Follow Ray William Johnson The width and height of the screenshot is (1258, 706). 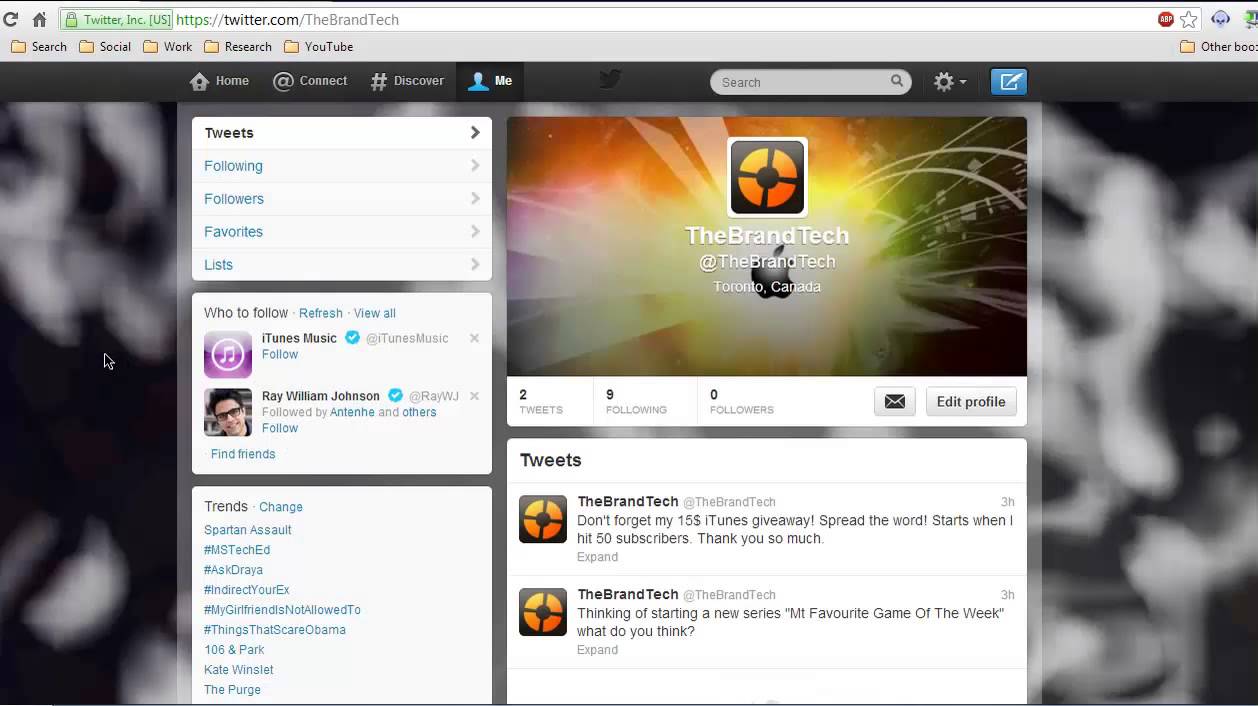(x=280, y=428)
